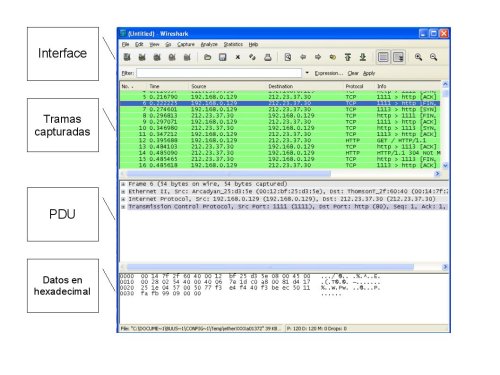Find a packet magnifier-page icon
Image resolution: width=500 pixels, height=375 pixels.
pyautogui.click(x=288, y=57)
